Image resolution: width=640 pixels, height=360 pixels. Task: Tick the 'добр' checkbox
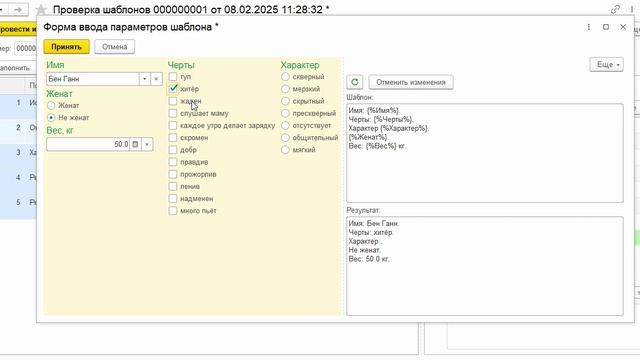[173, 150]
